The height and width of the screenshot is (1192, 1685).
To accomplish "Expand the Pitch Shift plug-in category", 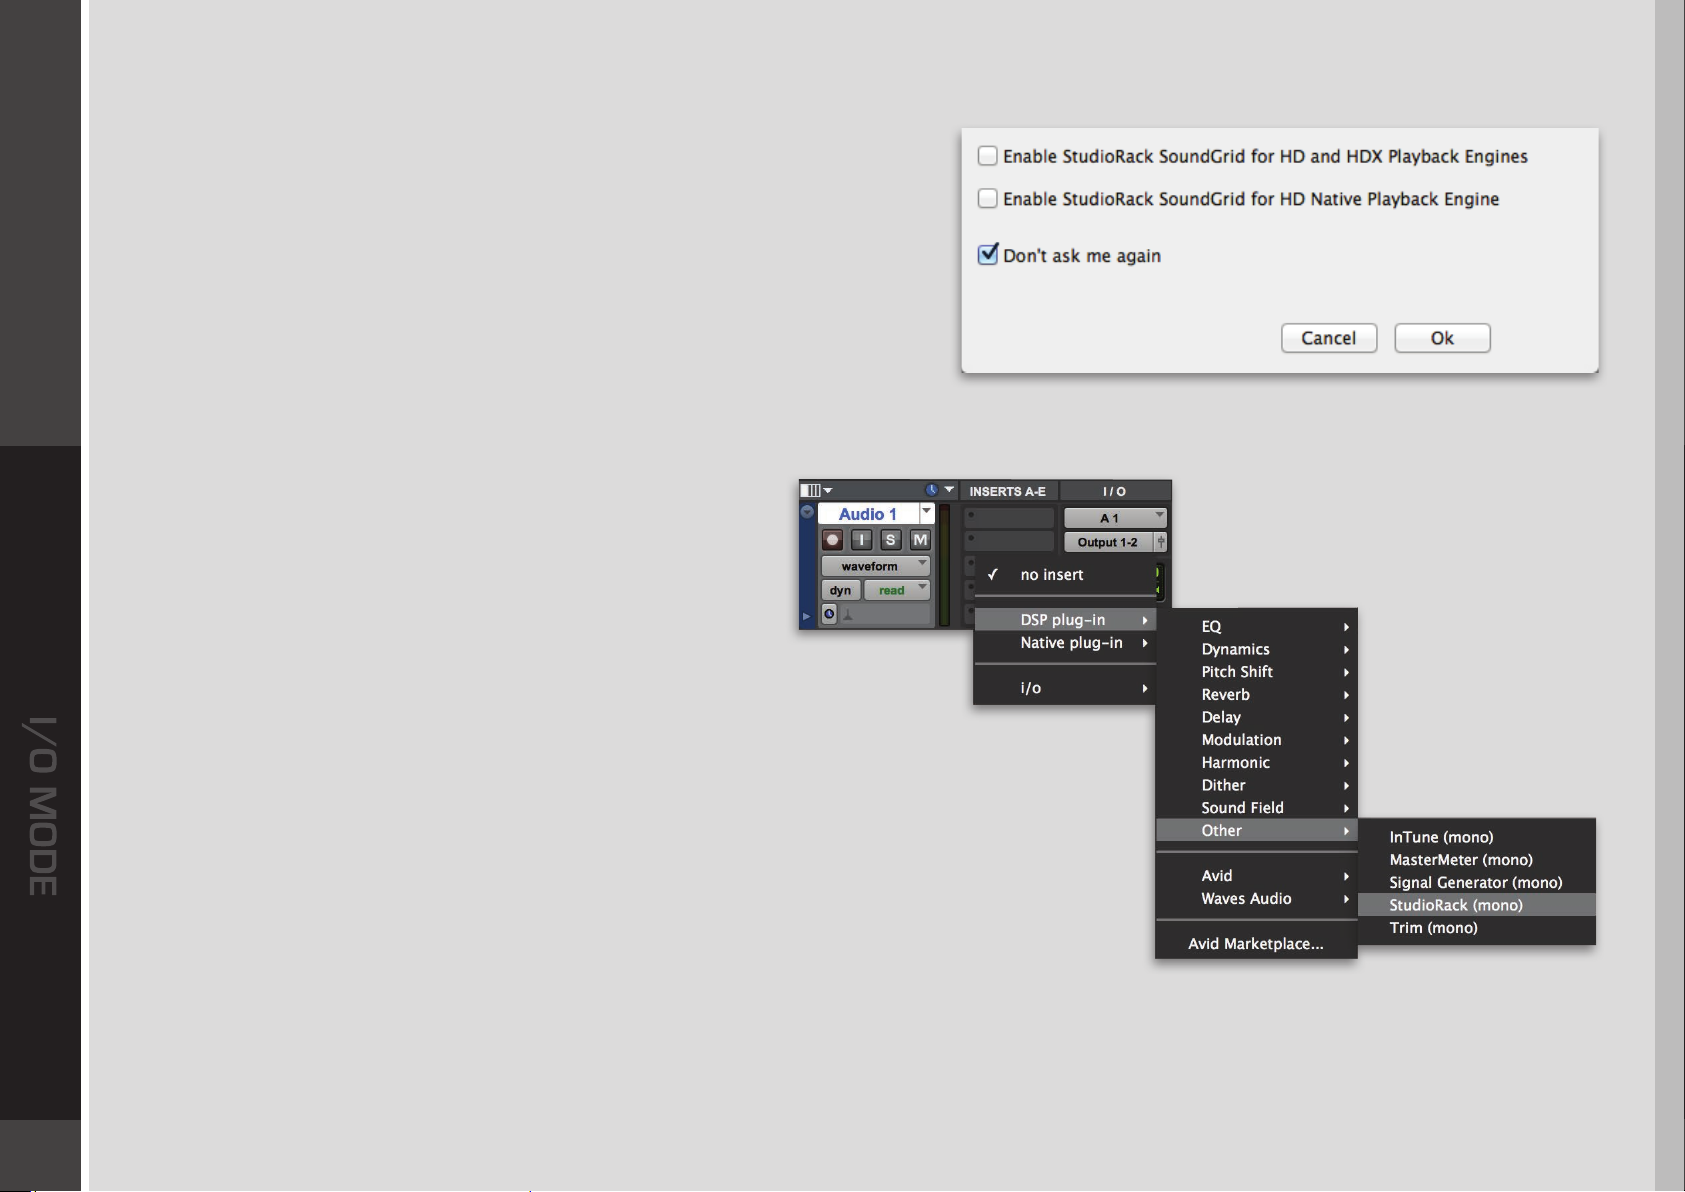I will pos(1257,672).
